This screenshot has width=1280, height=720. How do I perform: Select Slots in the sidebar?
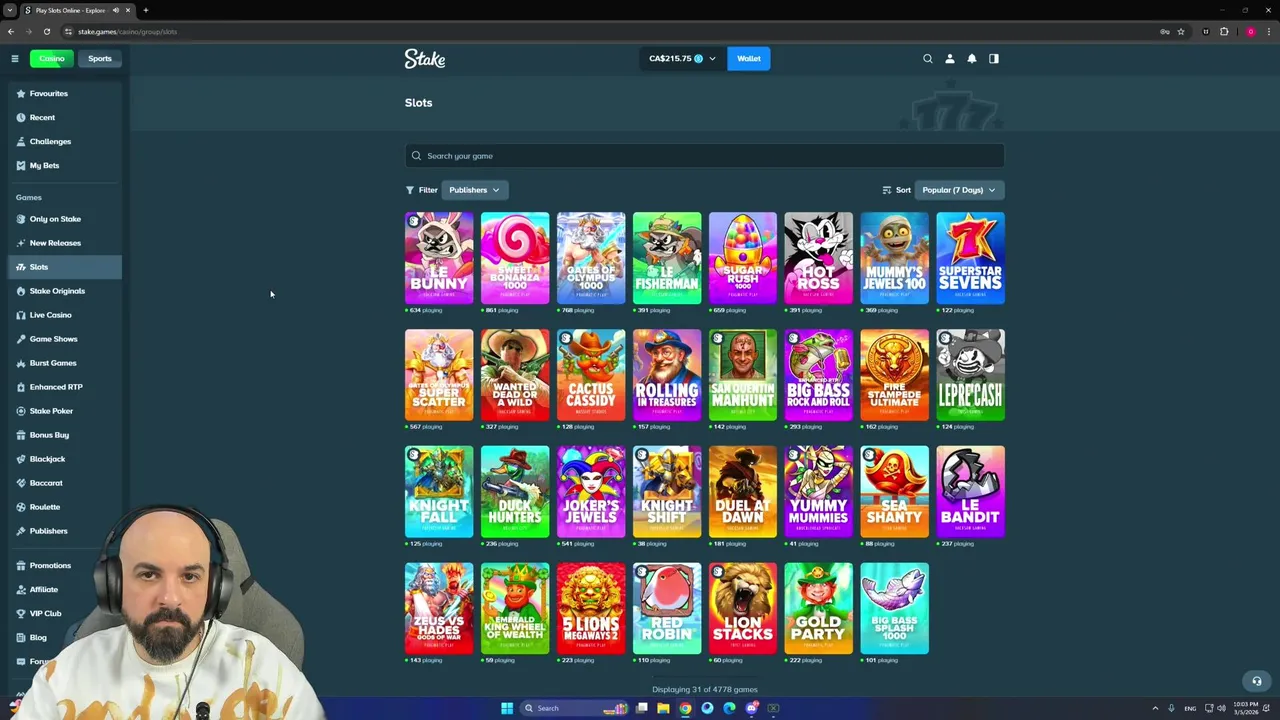click(65, 267)
